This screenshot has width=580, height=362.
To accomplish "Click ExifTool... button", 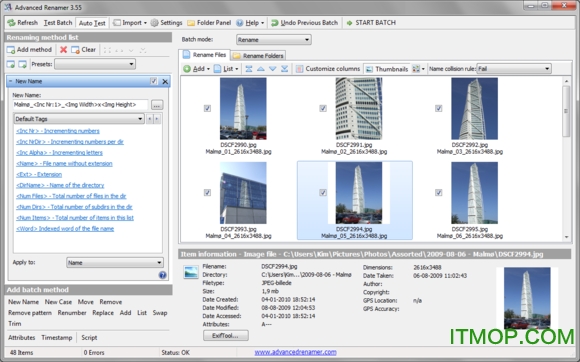I will coord(226,336).
